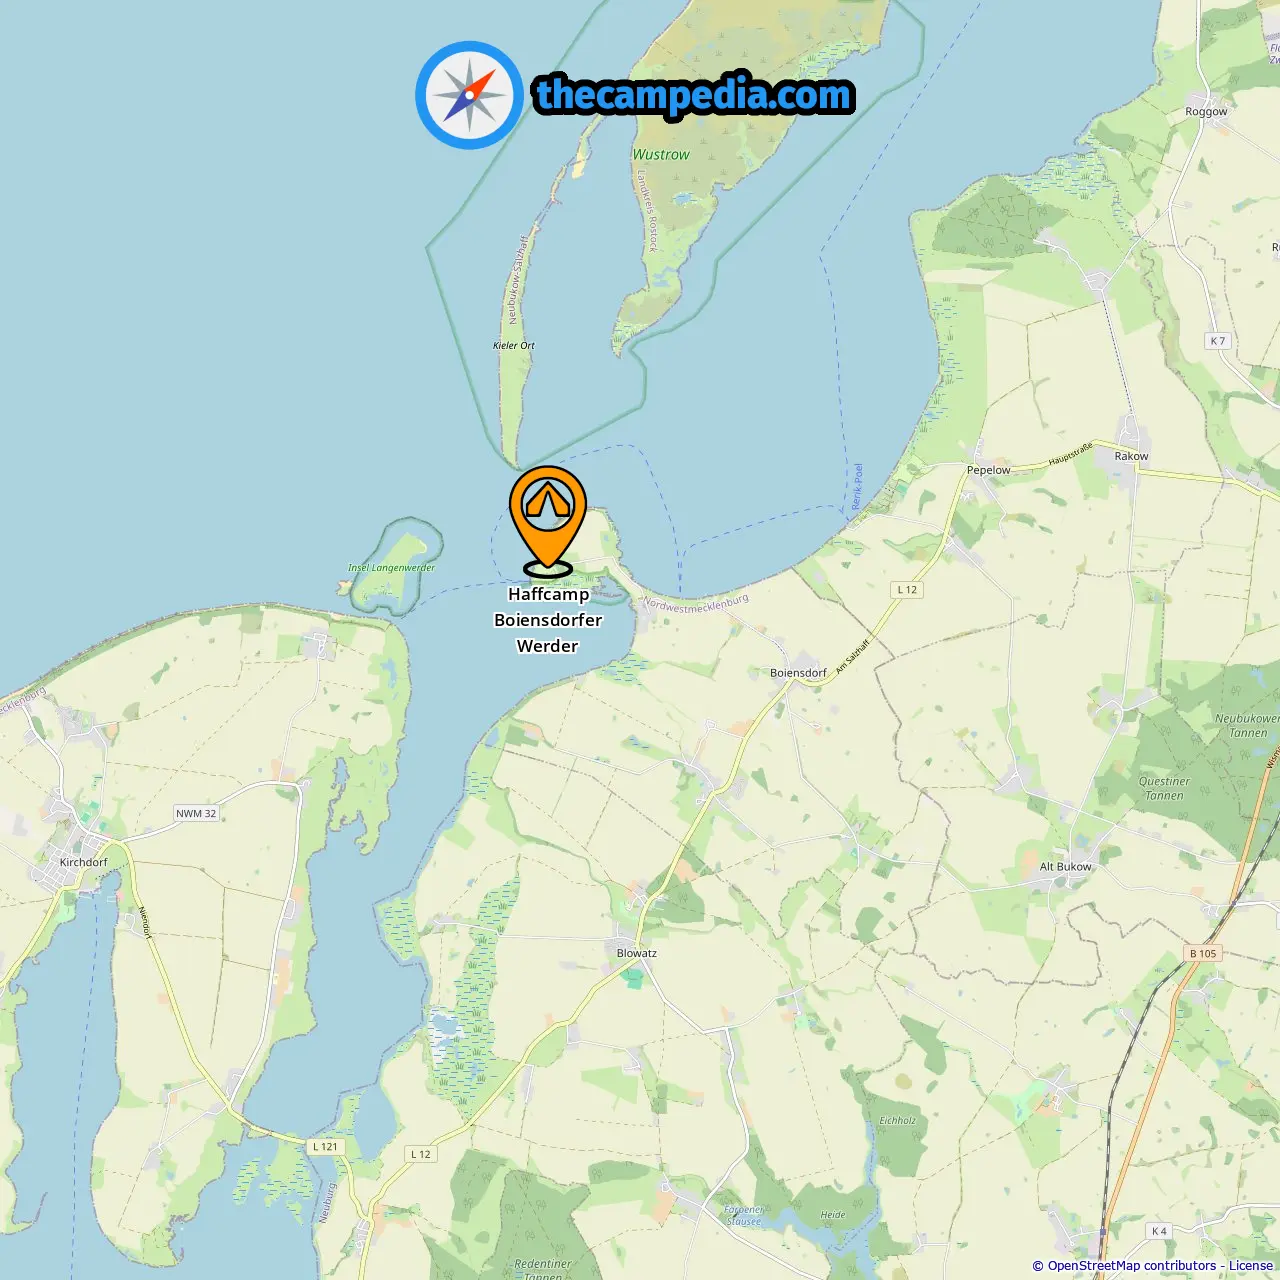Click the K 7 road shield
The image size is (1280, 1280).
click(x=1217, y=341)
